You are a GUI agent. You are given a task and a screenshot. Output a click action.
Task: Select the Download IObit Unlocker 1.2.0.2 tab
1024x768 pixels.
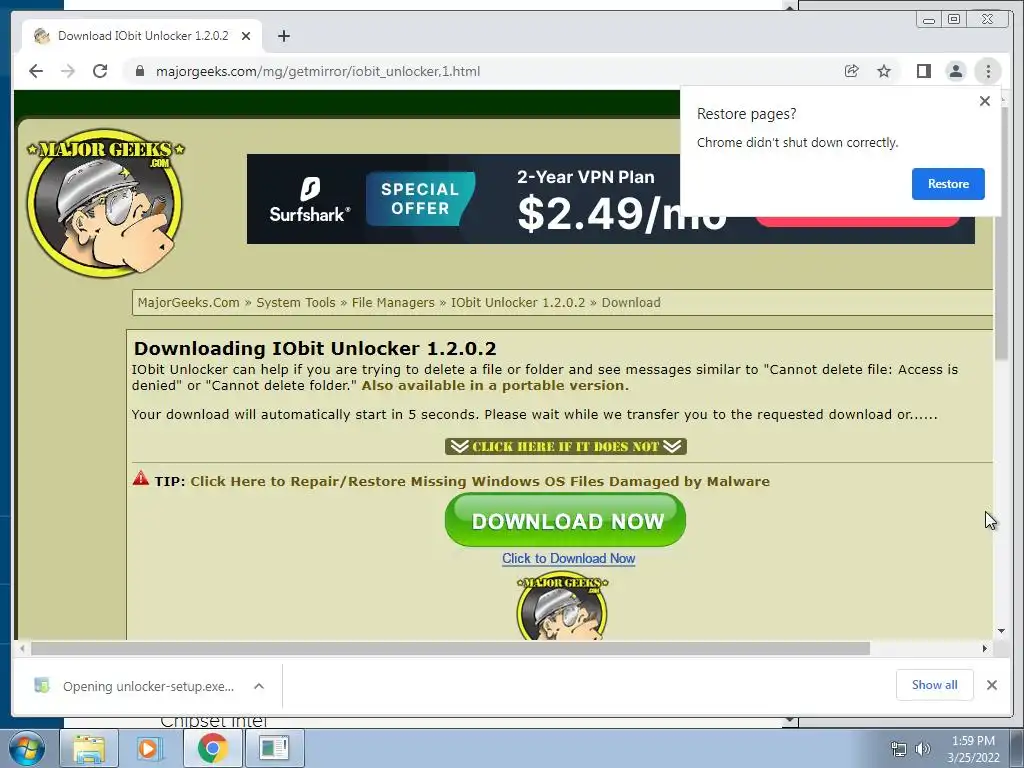tap(142, 36)
